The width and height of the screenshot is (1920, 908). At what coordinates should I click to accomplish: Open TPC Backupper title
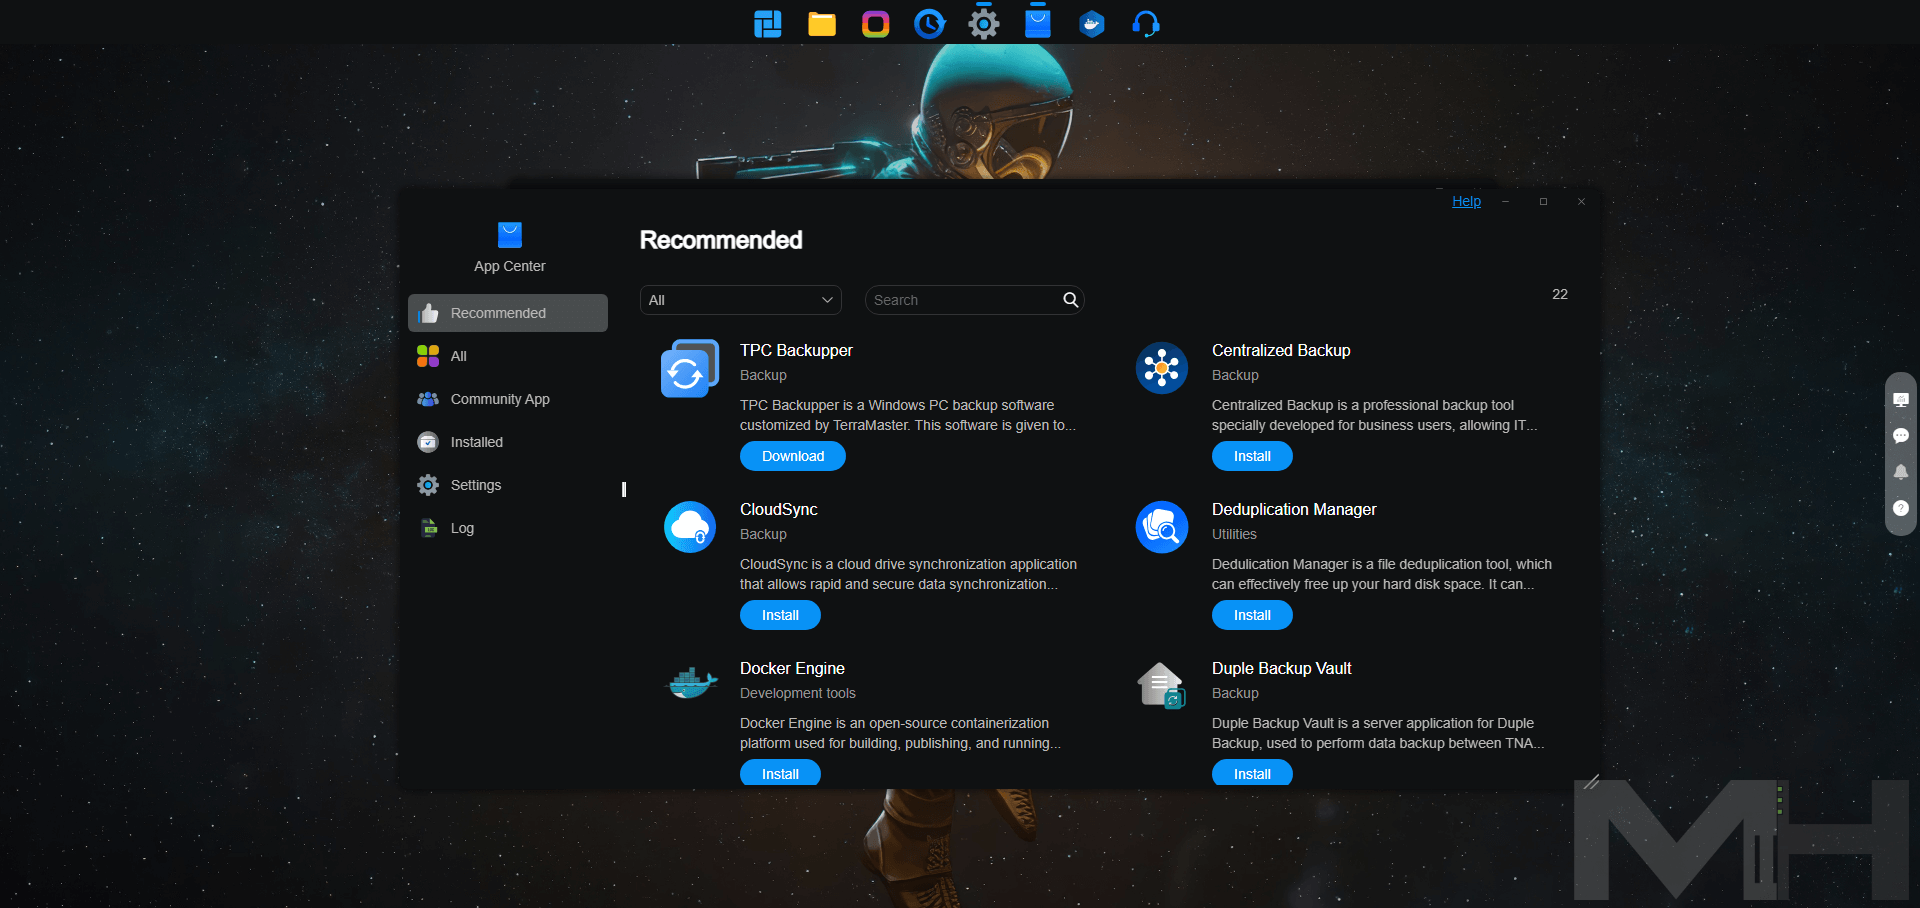click(x=796, y=350)
